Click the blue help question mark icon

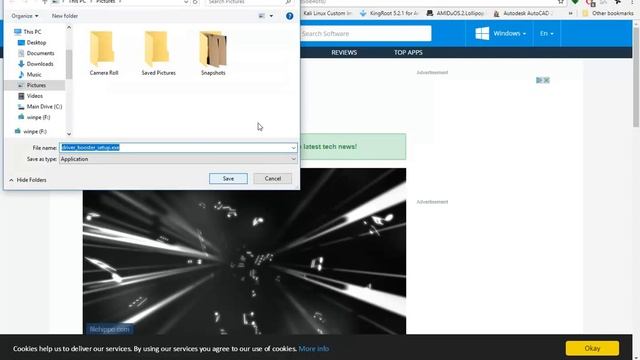(289, 16)
